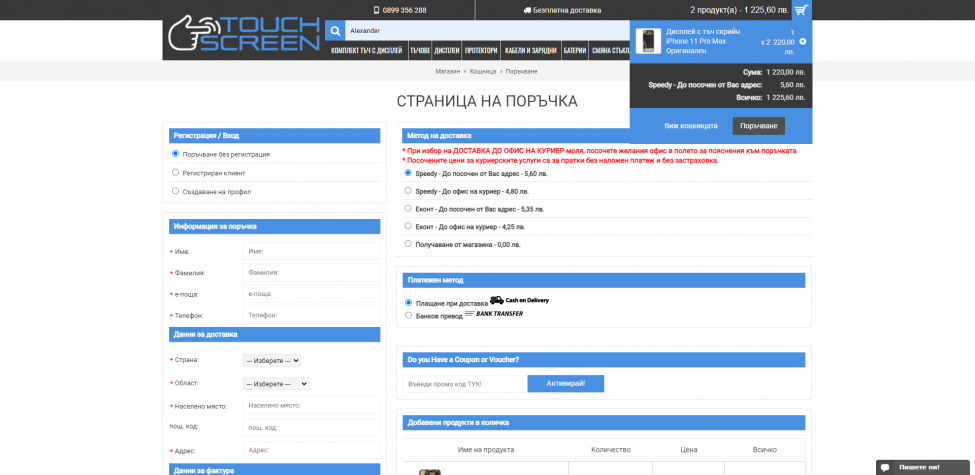The height and width of the screenshot is (475, 975).
Task: Select 'Плащане при доставка' payment method
Action: pyautogui.click(x=409, y=302)
